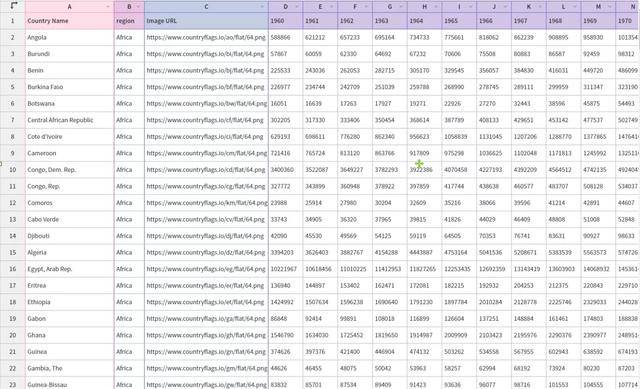Click the select-all corner icon

[x=13, y=6]
